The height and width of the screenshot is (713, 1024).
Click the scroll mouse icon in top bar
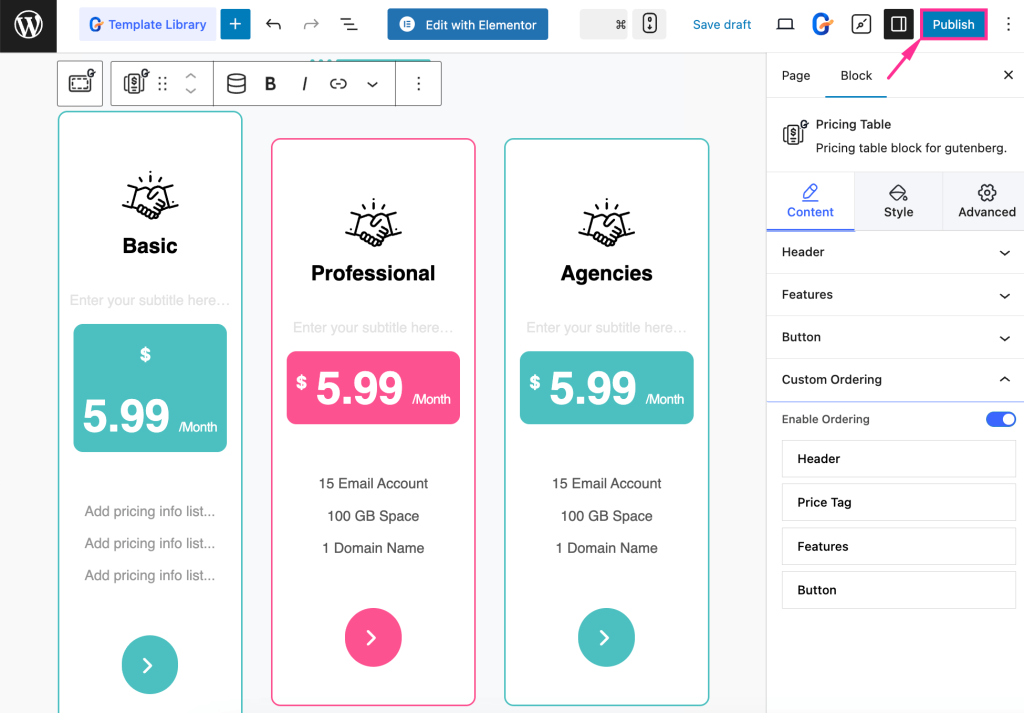(x=649, y=24)
